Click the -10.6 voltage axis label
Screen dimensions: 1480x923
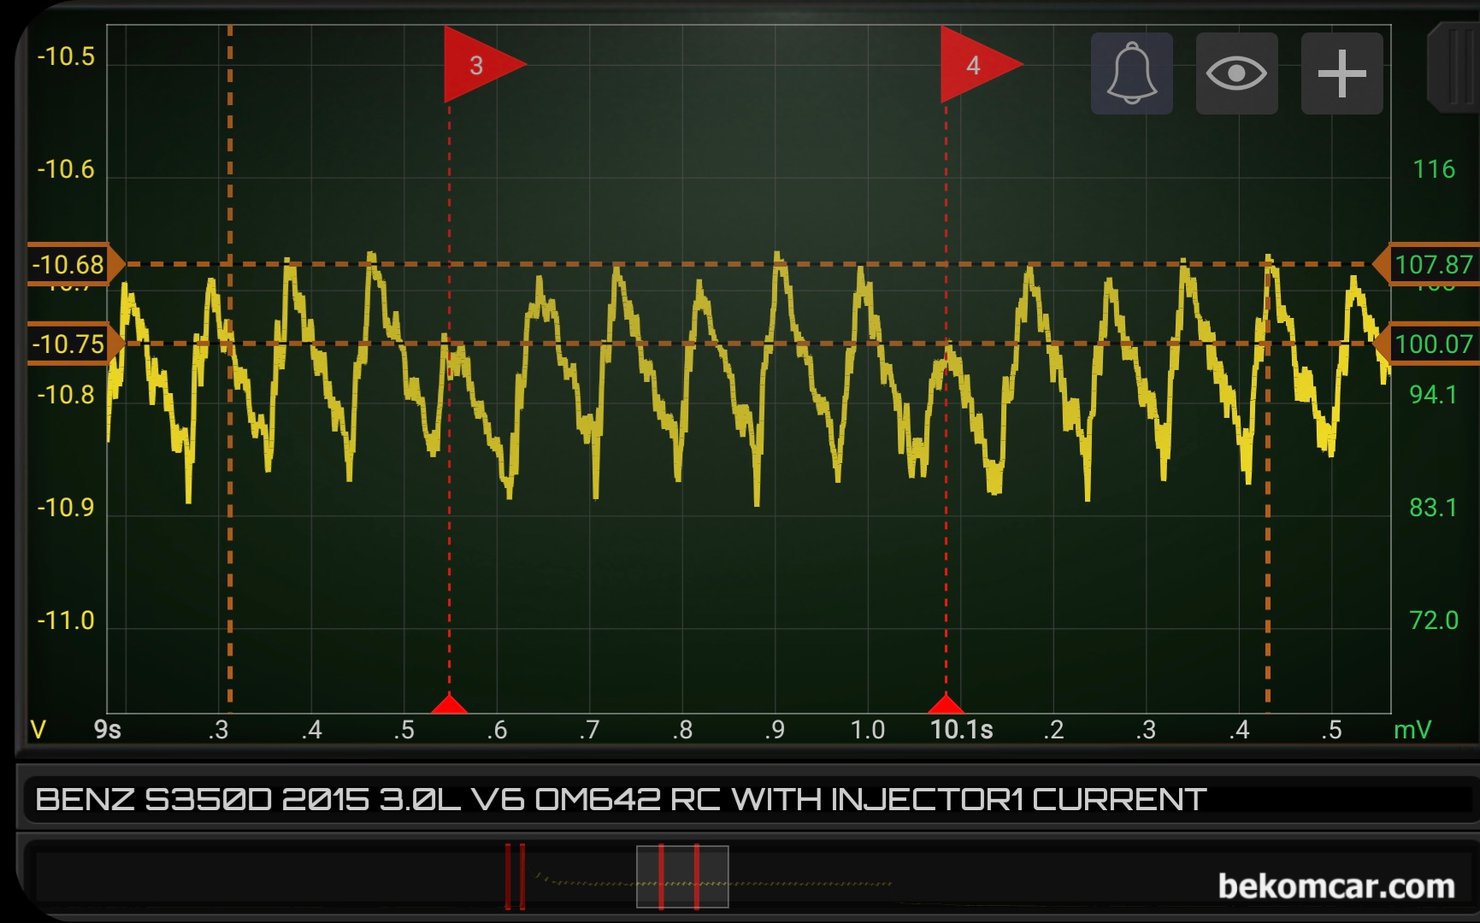66,169
